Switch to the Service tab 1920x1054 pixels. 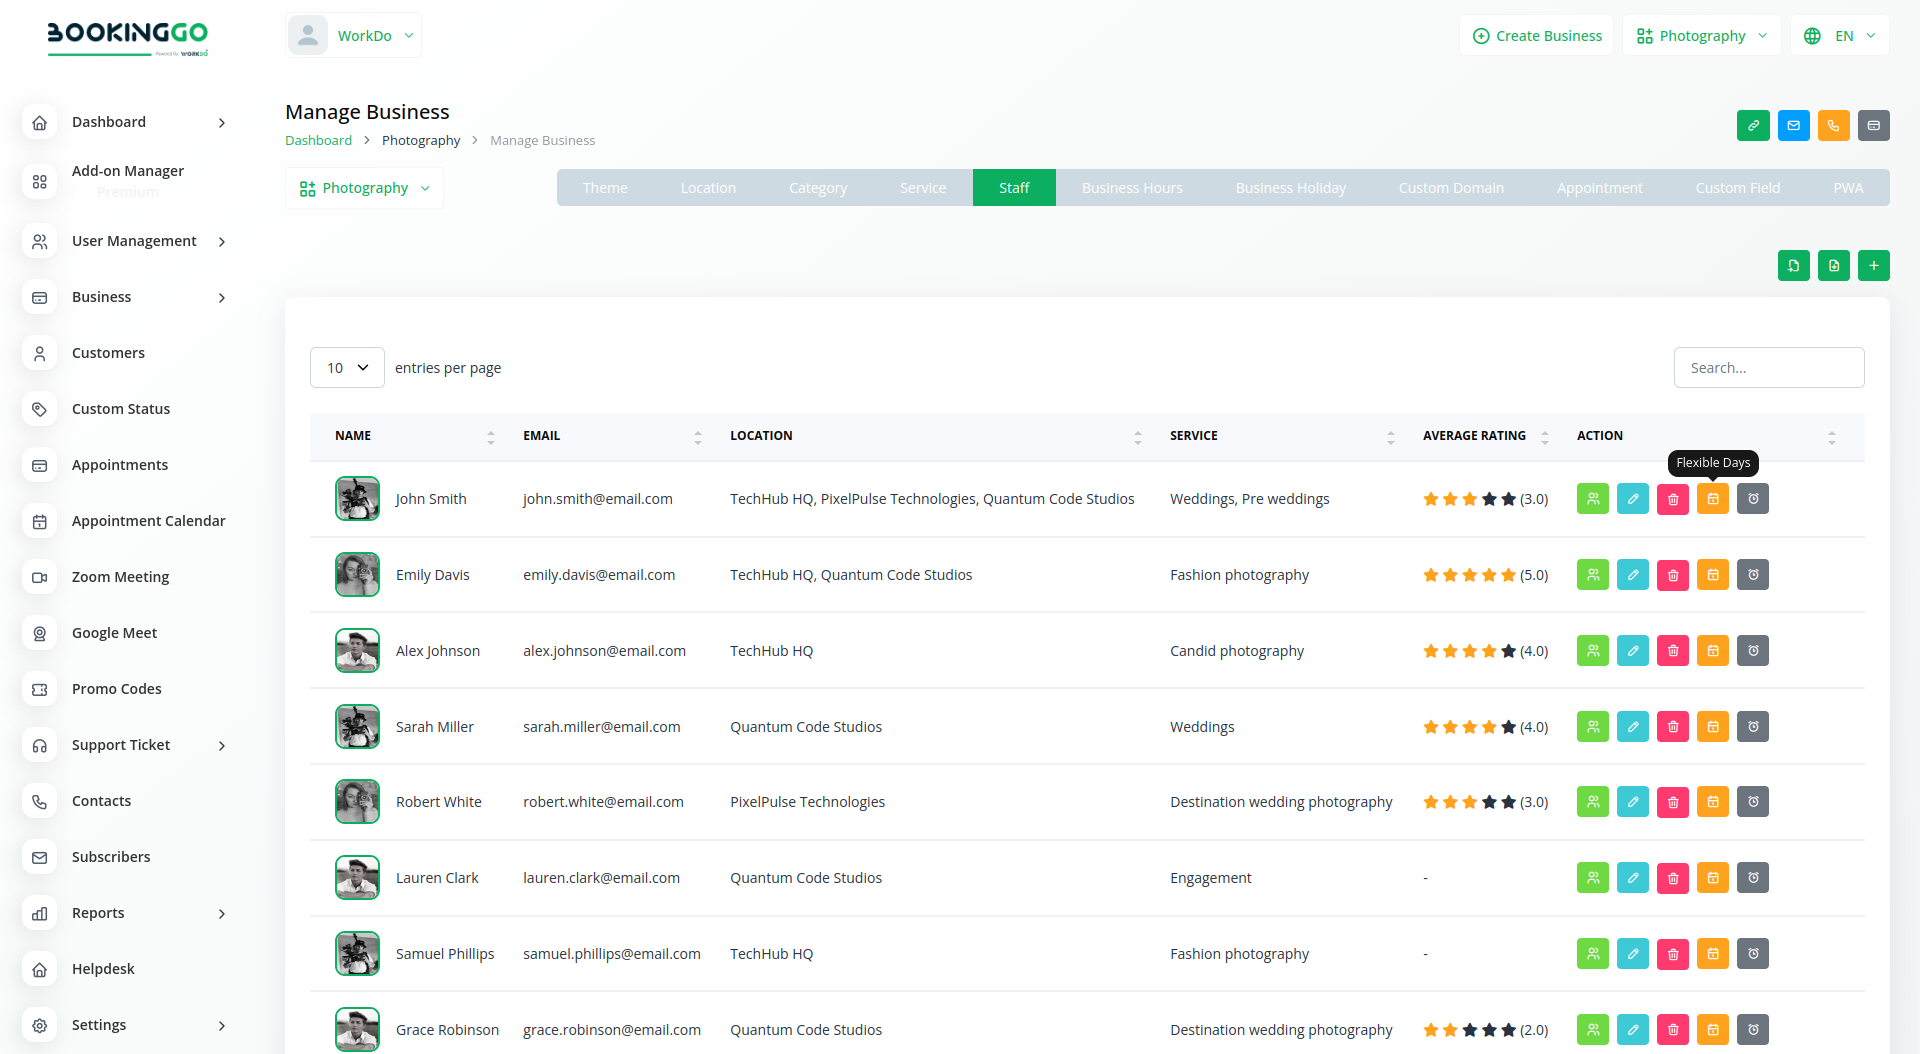point(922,188)
